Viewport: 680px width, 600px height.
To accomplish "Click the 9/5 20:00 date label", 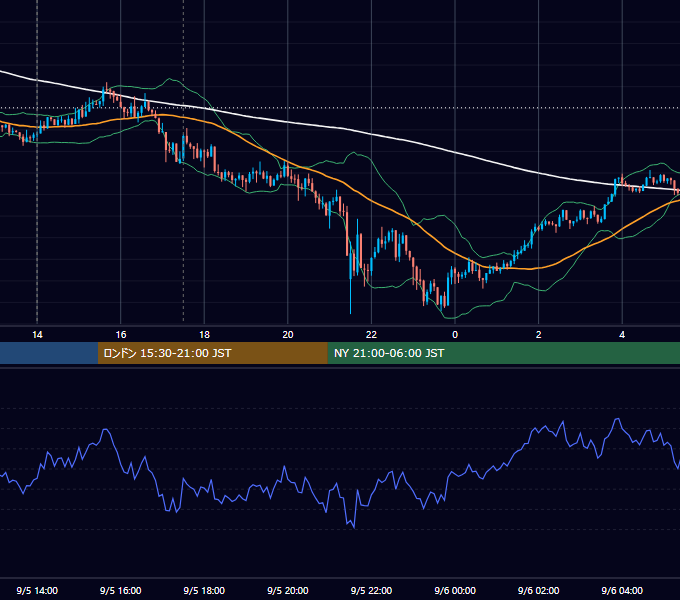I will (288, 590).
